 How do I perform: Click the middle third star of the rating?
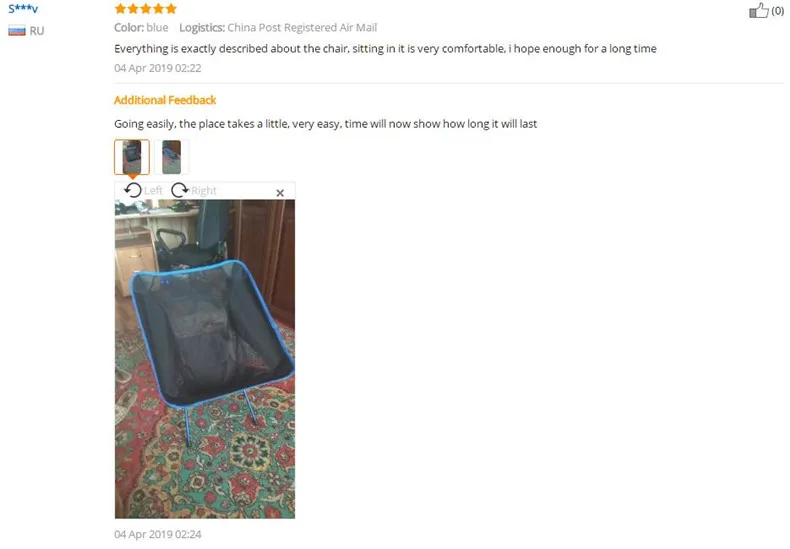(x=146, y=9)
